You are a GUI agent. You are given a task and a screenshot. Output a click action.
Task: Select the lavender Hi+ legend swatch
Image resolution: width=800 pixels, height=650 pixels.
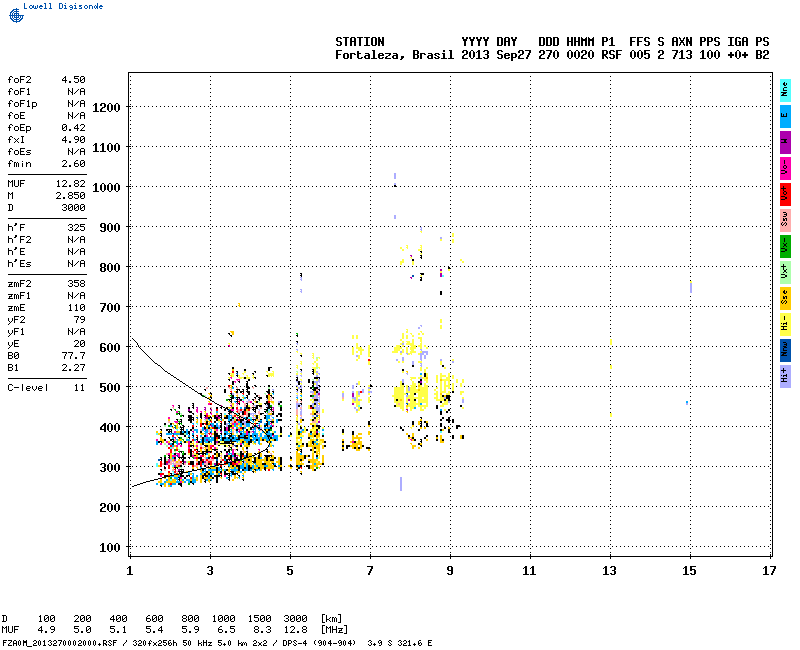(x=785, y=376)
